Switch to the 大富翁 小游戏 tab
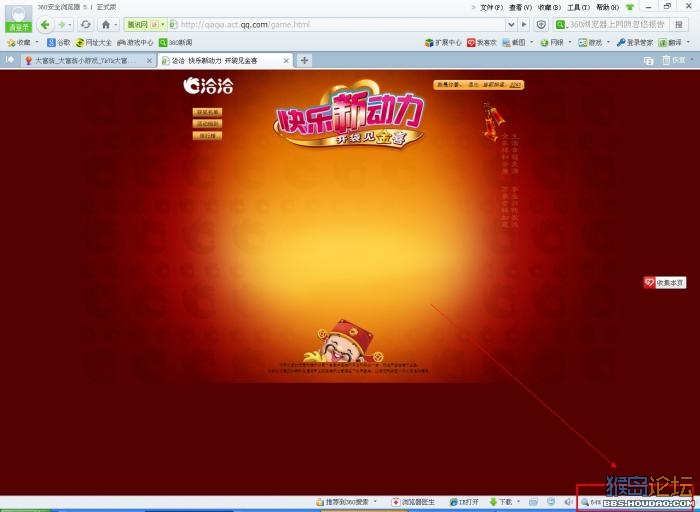Screen dimensions: 700x512 [88, 60]
